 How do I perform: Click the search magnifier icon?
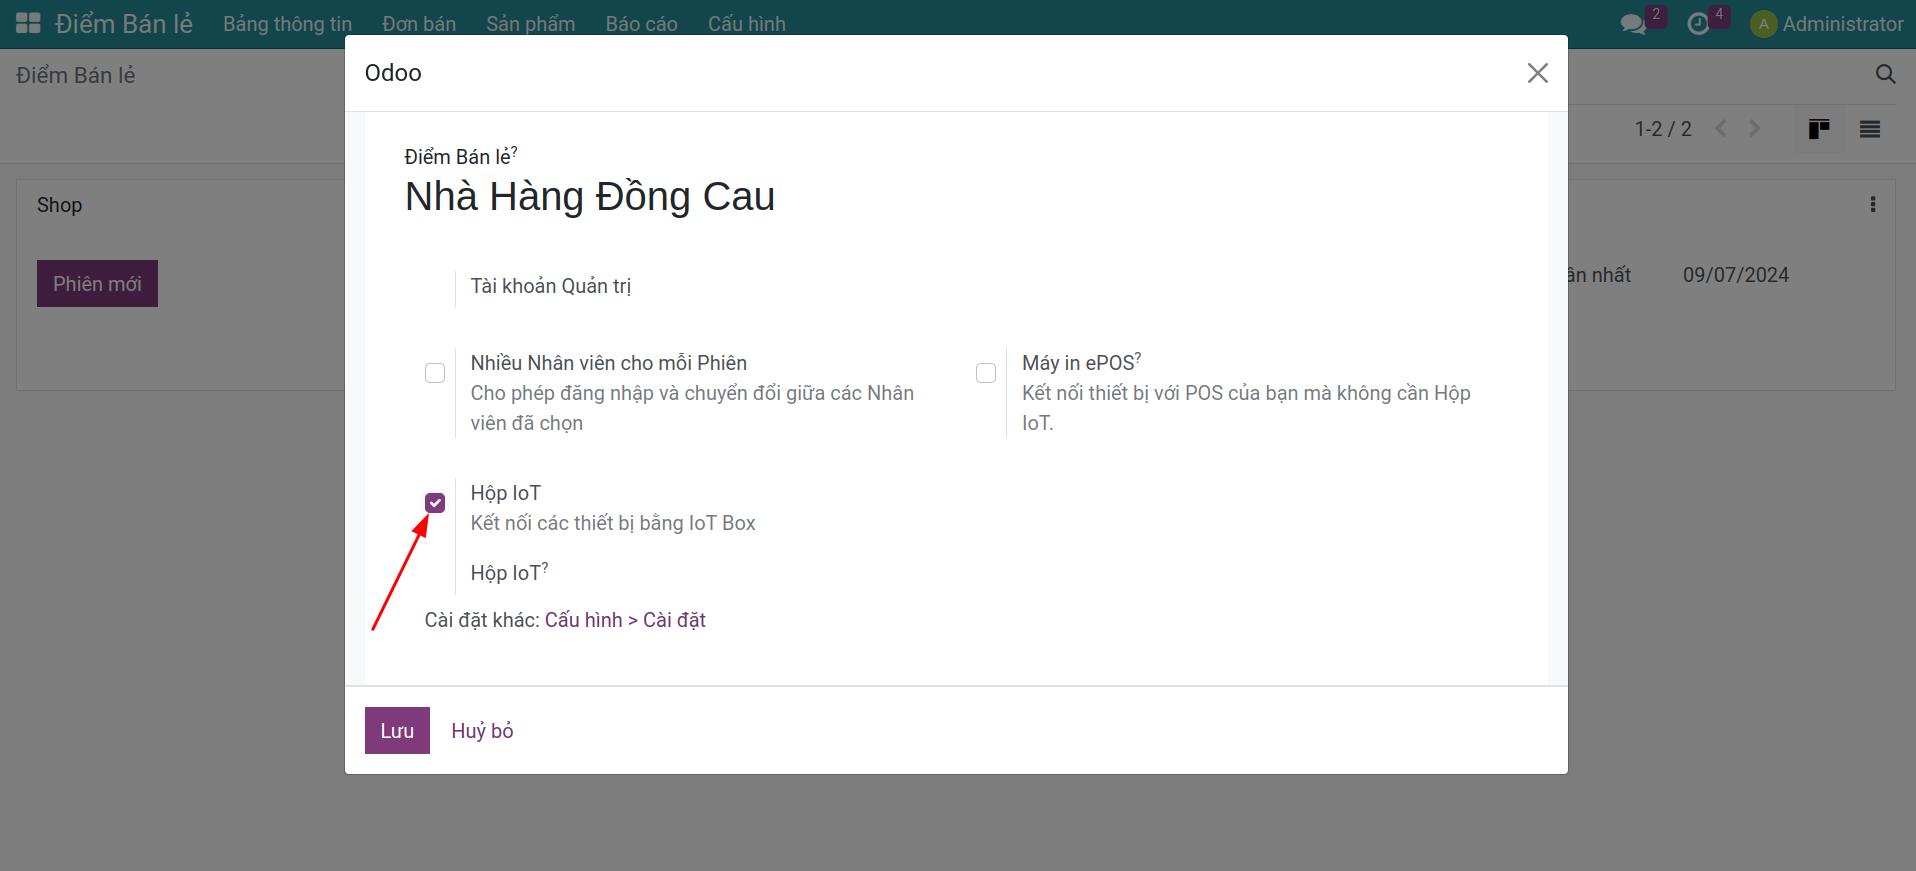(x=1885, y=75)
